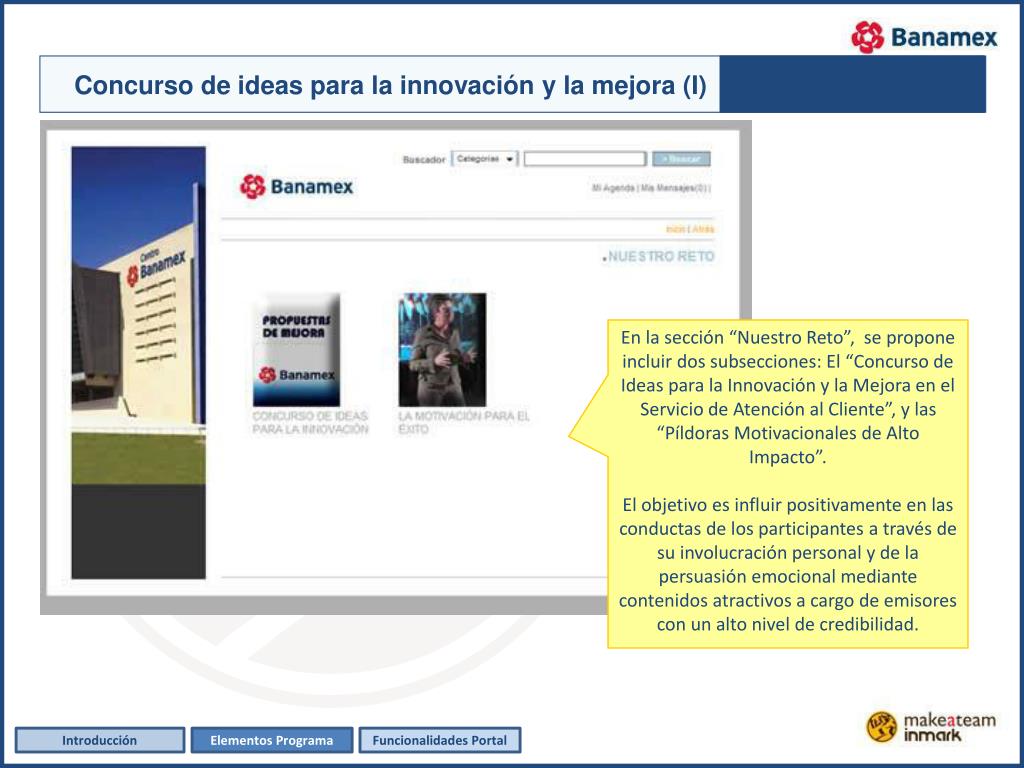The height and width of the screenshot is (768, 1024).
Task: Click the slide title Concurso de ideas
Action: tap(390, 86)
